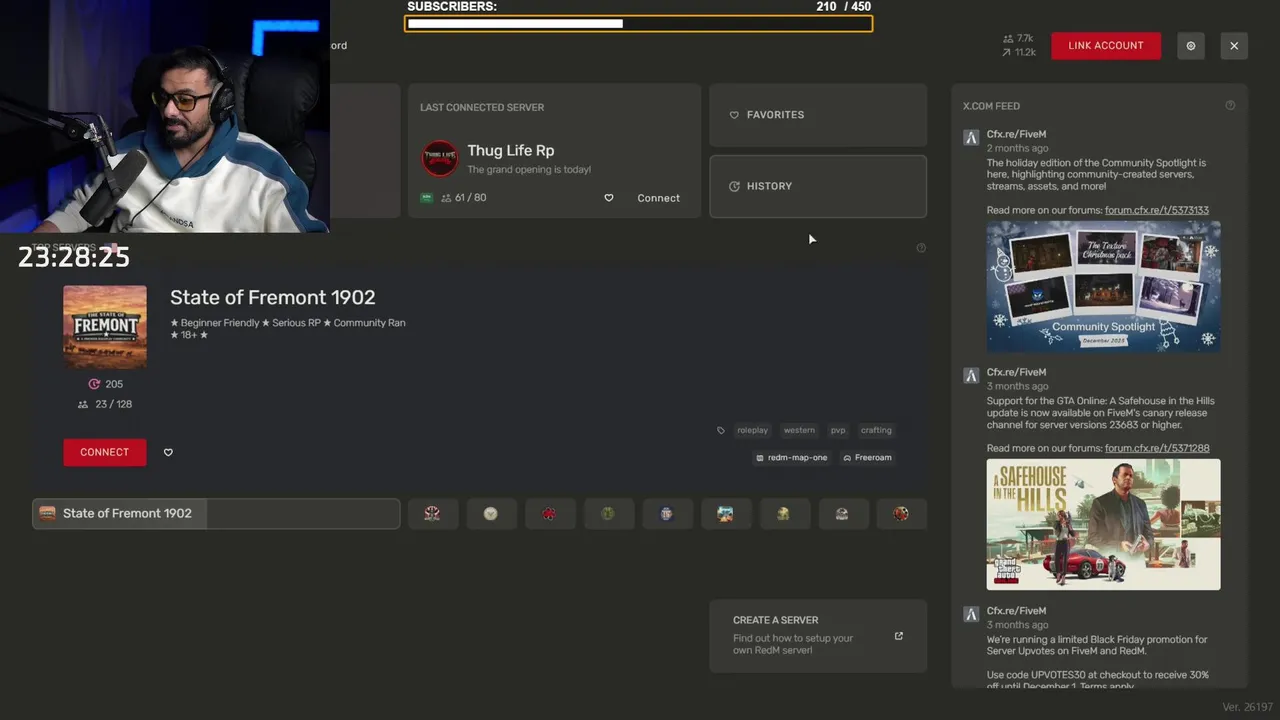Select first small server tile with red-white crest

tap(432, 513)
